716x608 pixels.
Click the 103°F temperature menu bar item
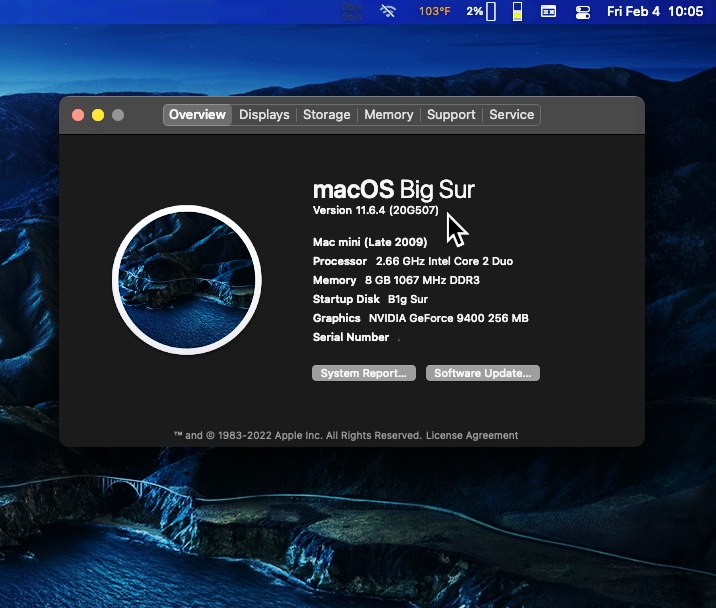point(434,11)
